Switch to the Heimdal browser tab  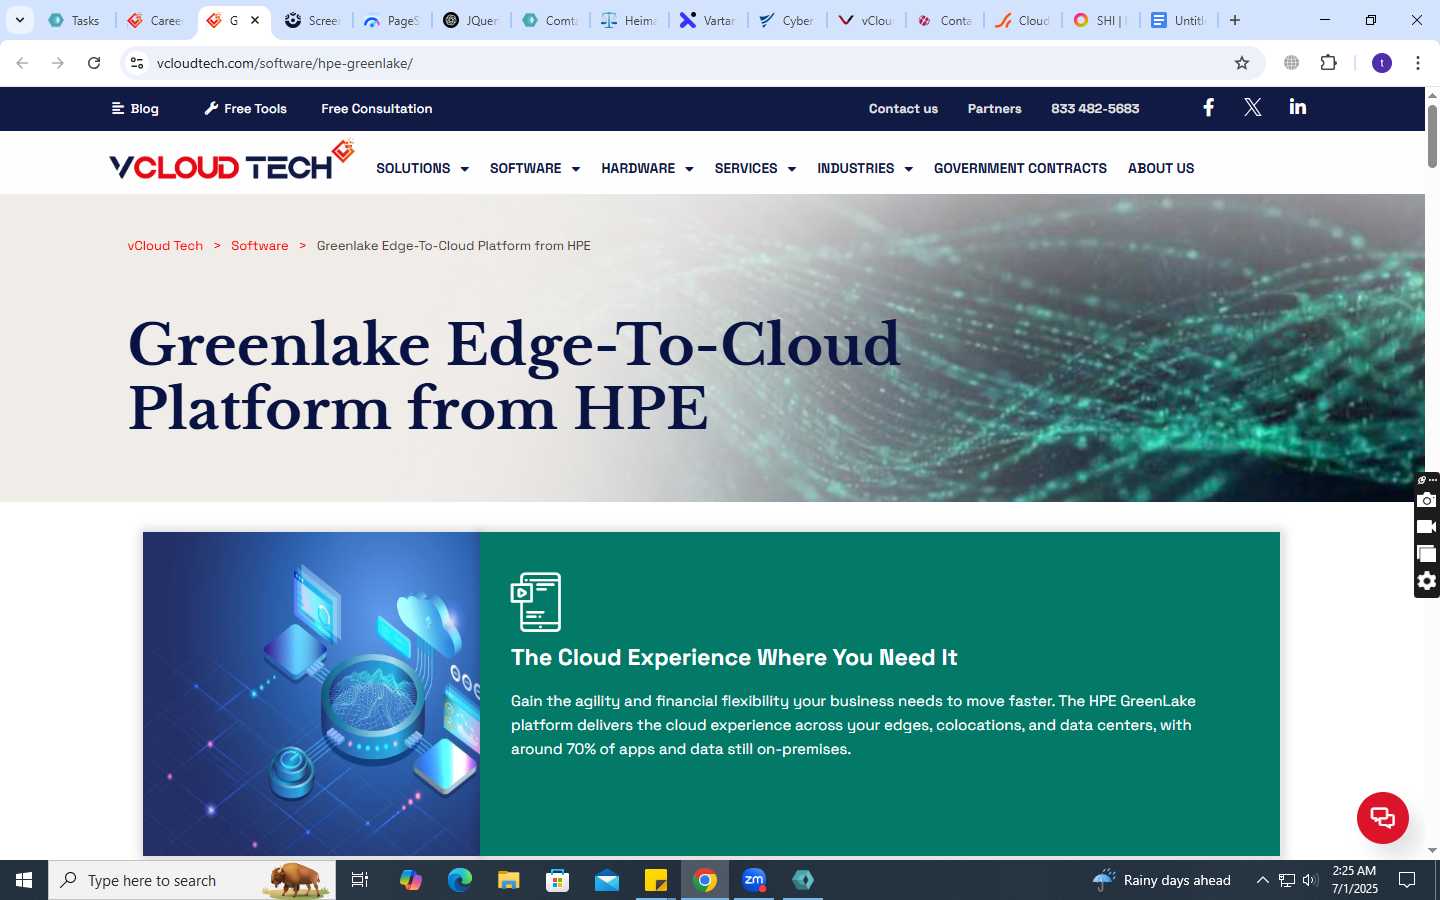629,20
